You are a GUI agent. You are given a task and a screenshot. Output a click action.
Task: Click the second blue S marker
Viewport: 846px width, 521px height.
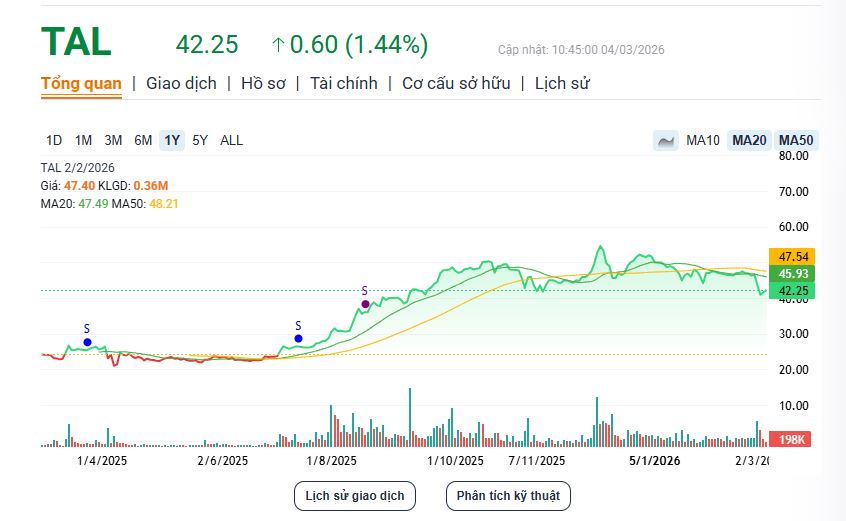pos(298,338)
